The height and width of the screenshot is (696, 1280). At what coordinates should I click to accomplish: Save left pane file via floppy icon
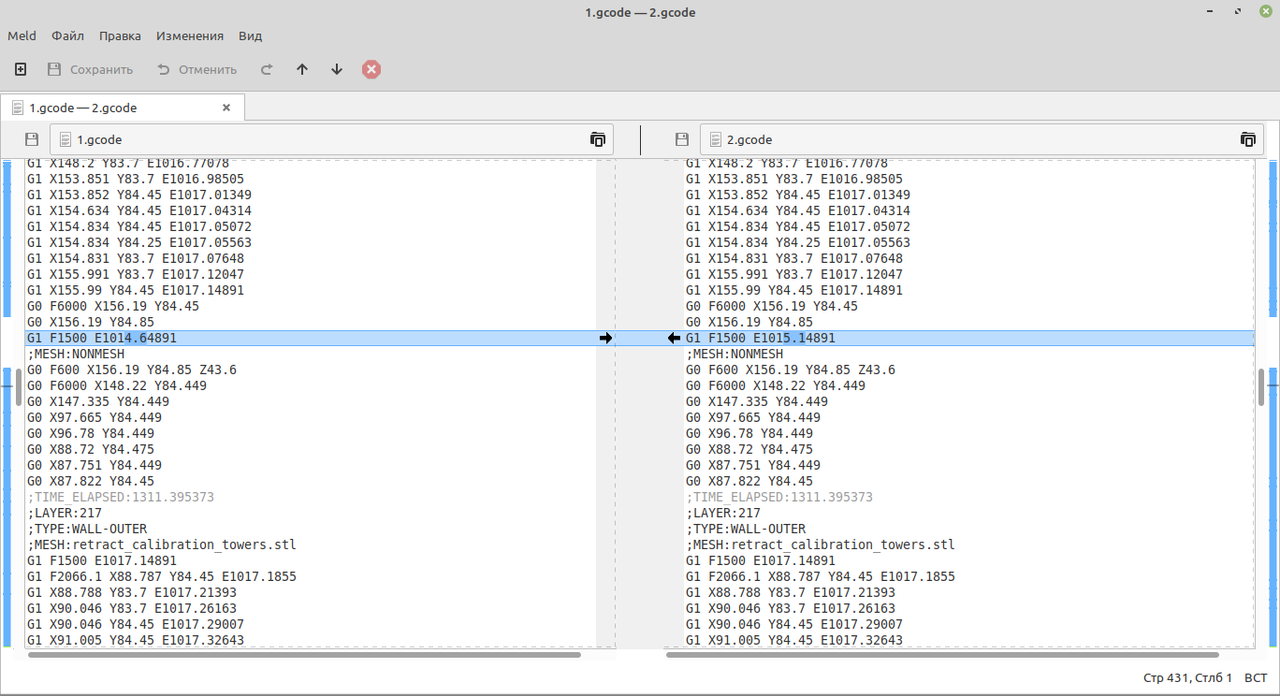[x=32, y=139]
